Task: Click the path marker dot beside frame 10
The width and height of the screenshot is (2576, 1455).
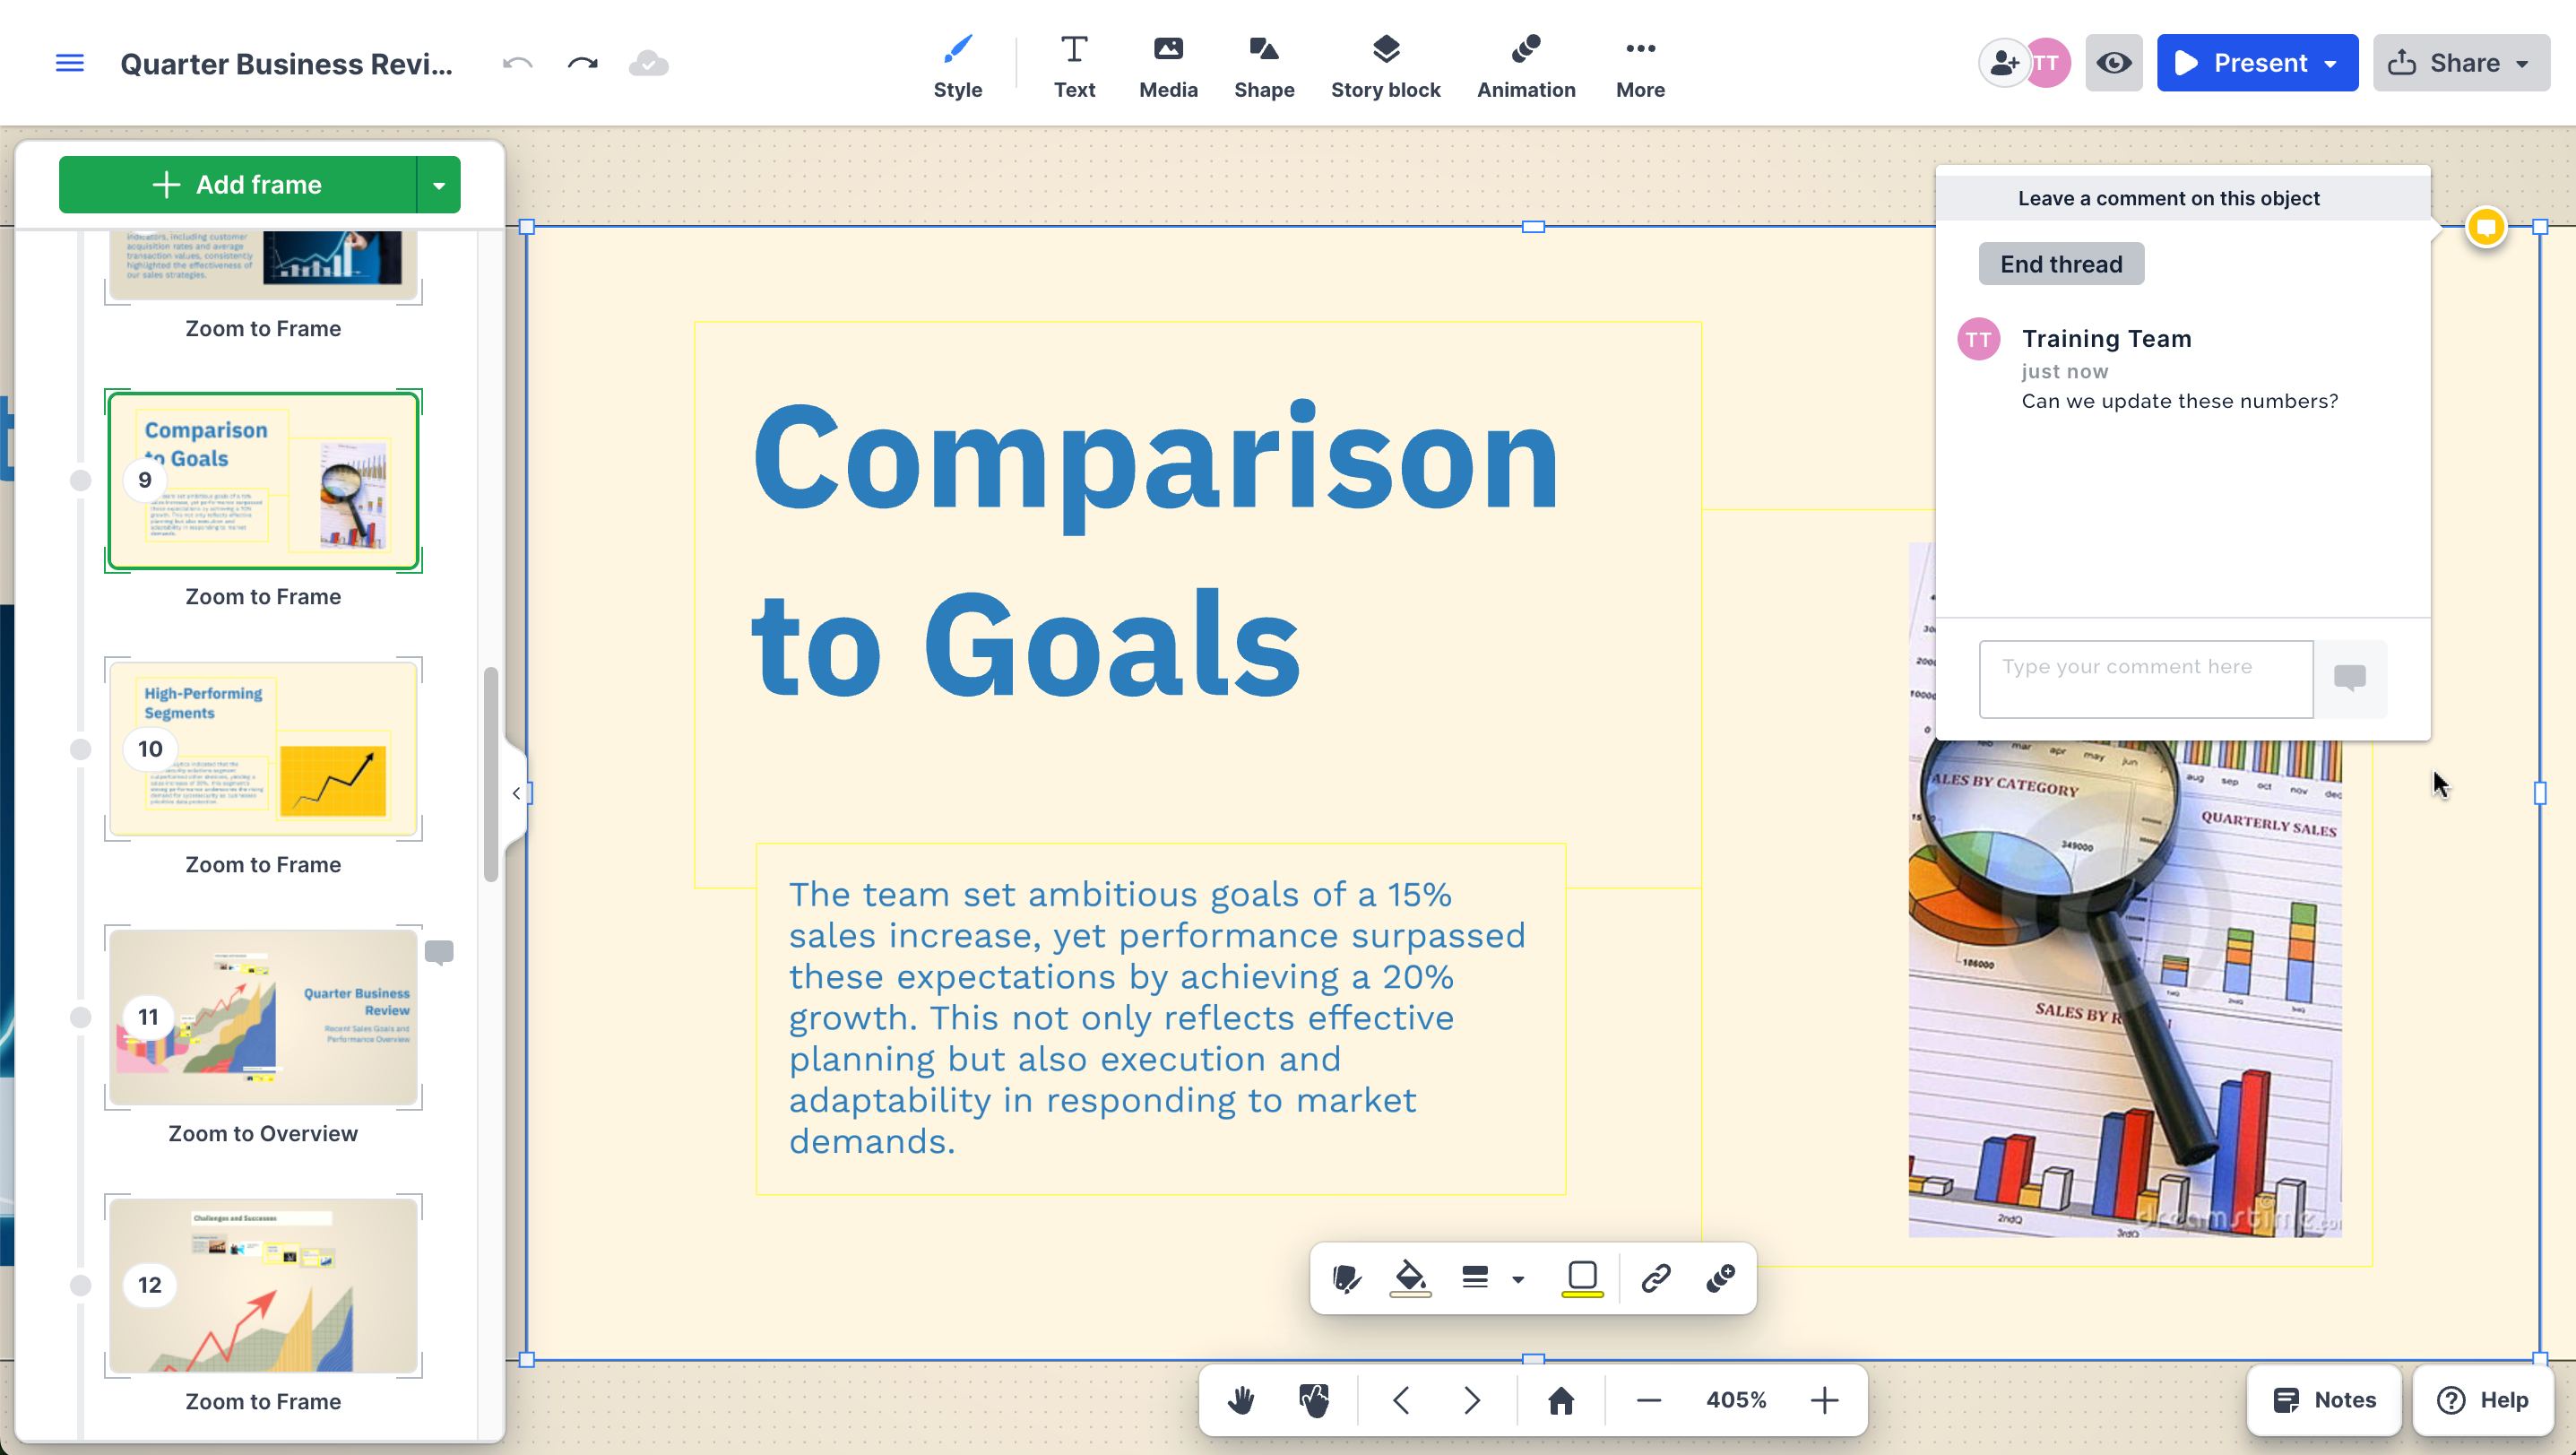Action: [81, 749]
